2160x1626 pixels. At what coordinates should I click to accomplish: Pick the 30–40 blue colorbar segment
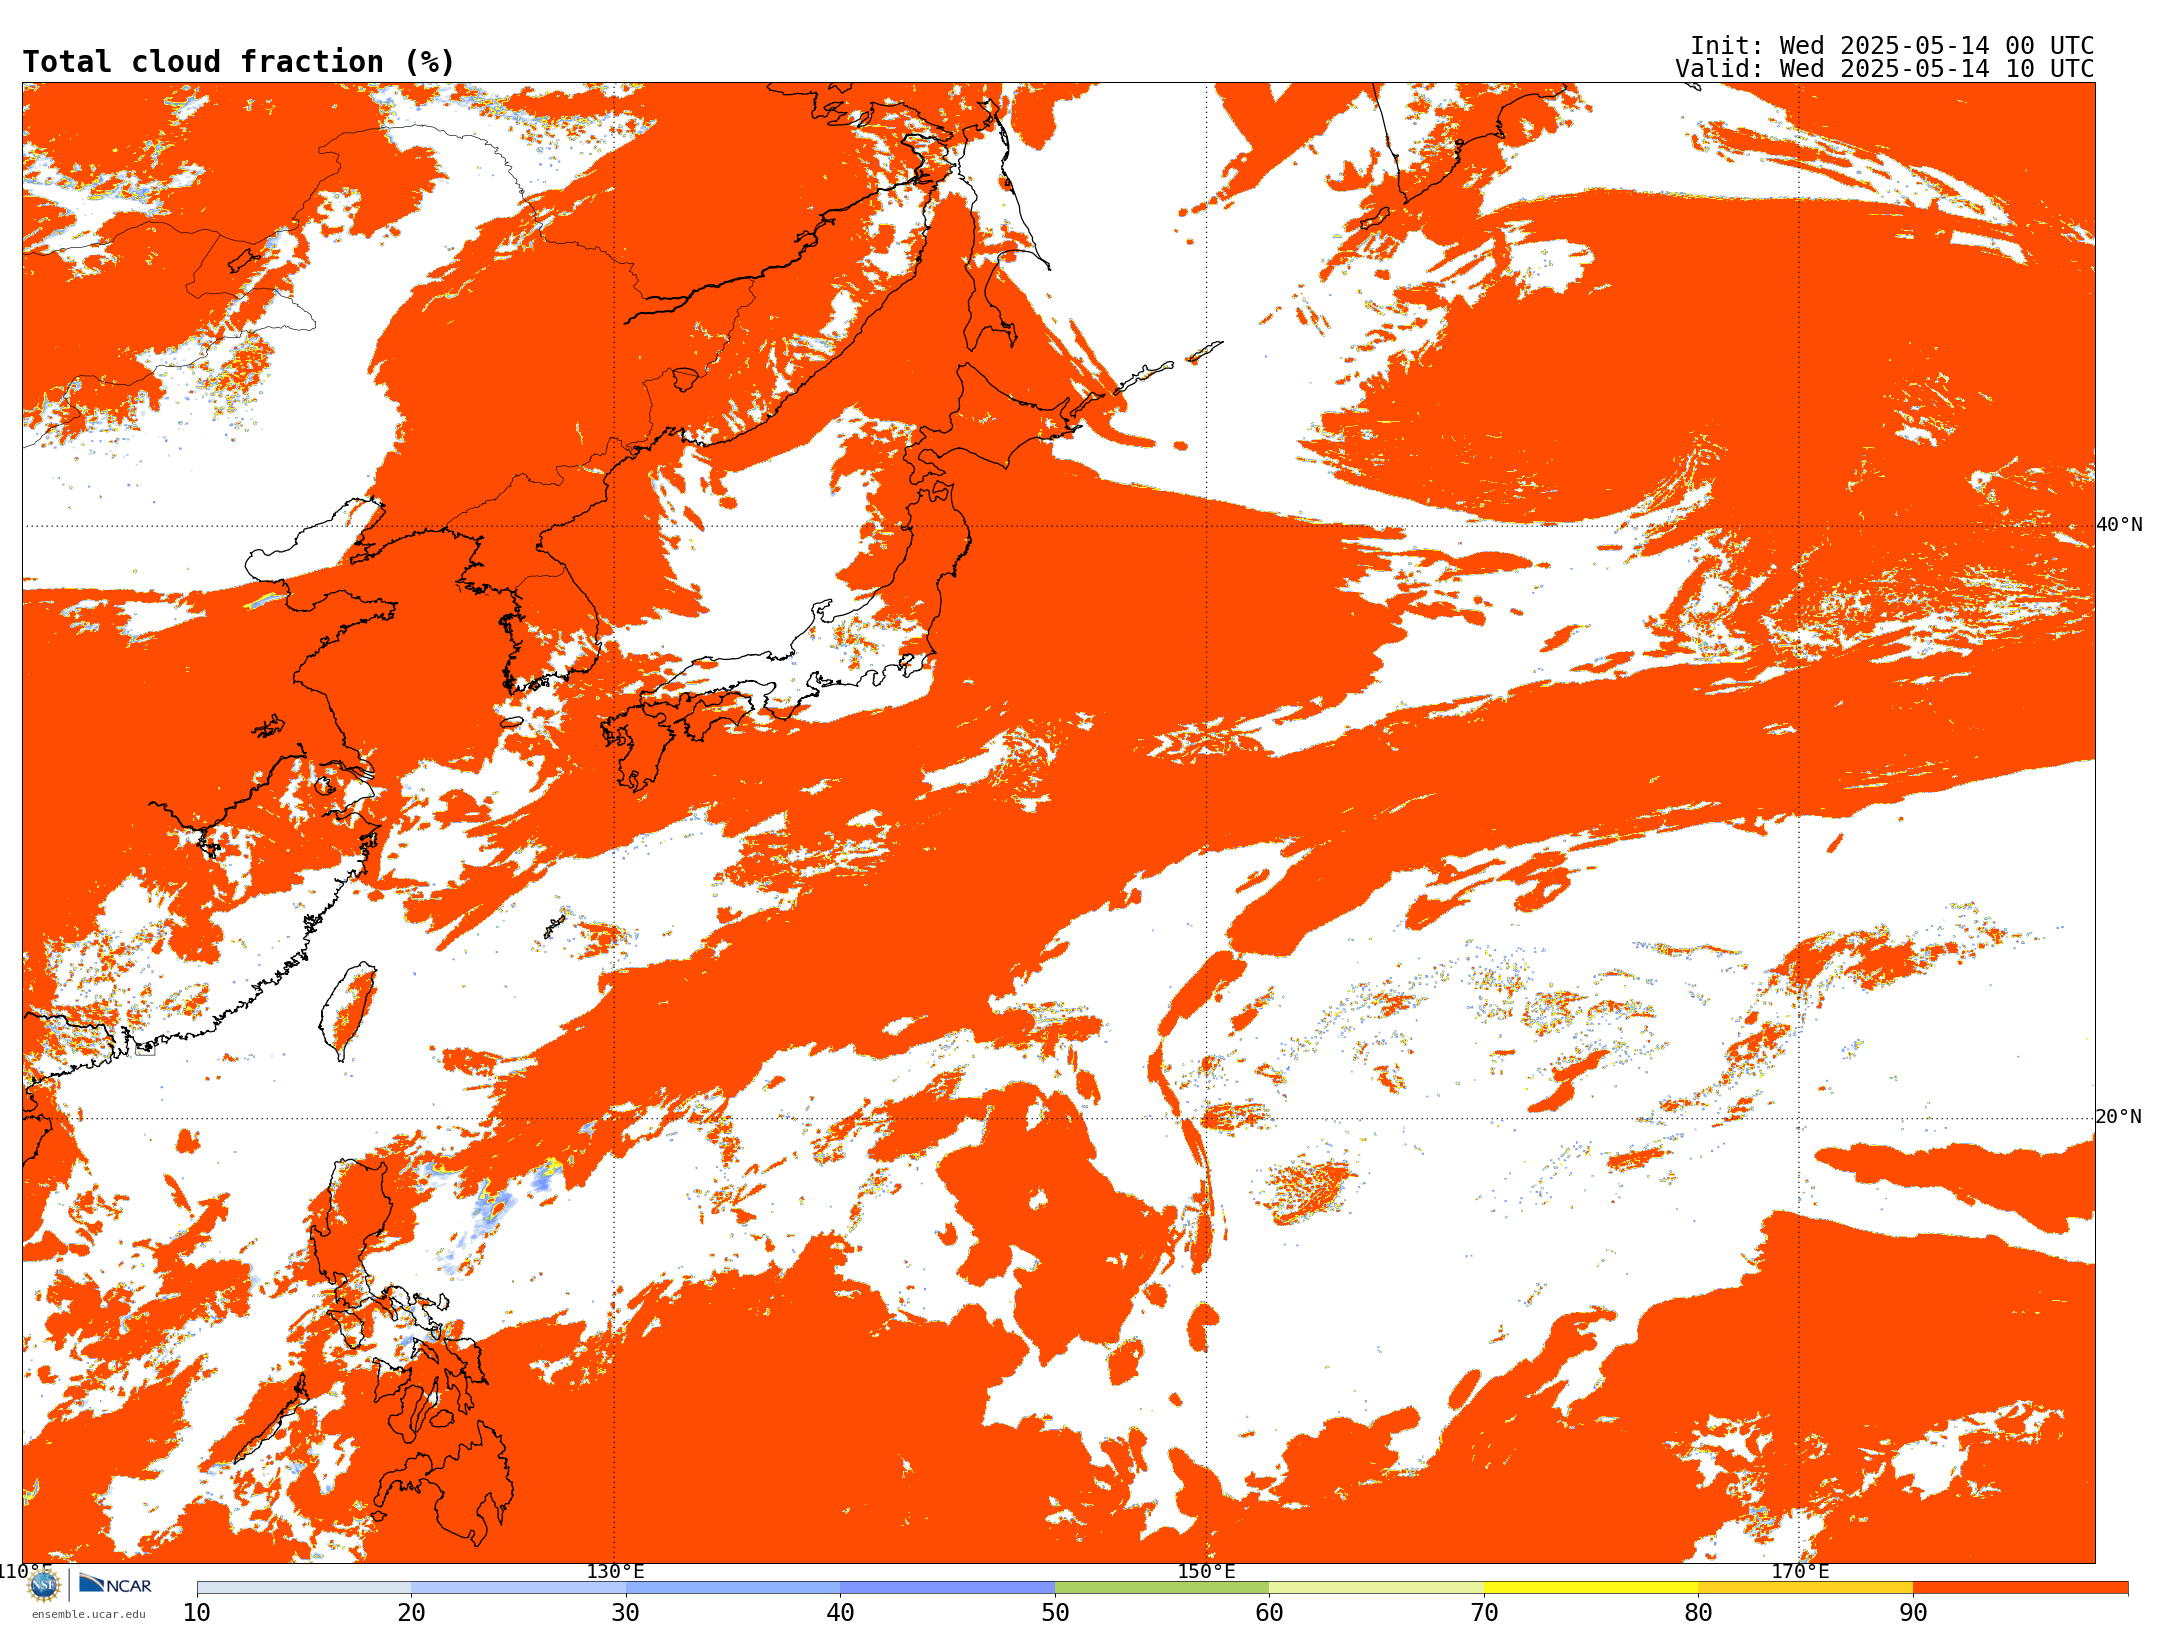[733, 1588]
